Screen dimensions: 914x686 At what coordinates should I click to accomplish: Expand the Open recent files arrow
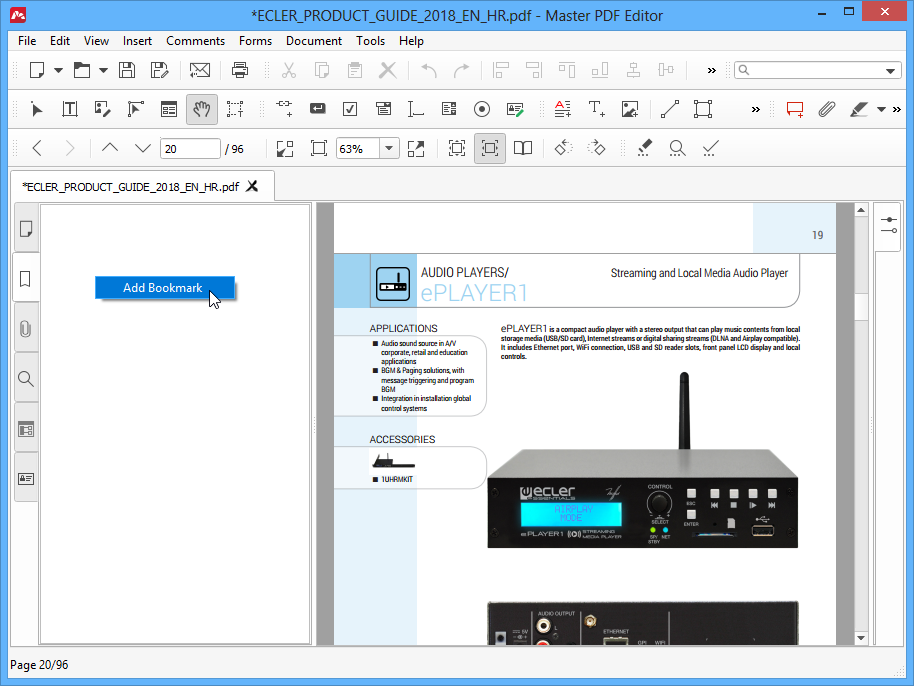pyautogui.click(x=103, y=71)
